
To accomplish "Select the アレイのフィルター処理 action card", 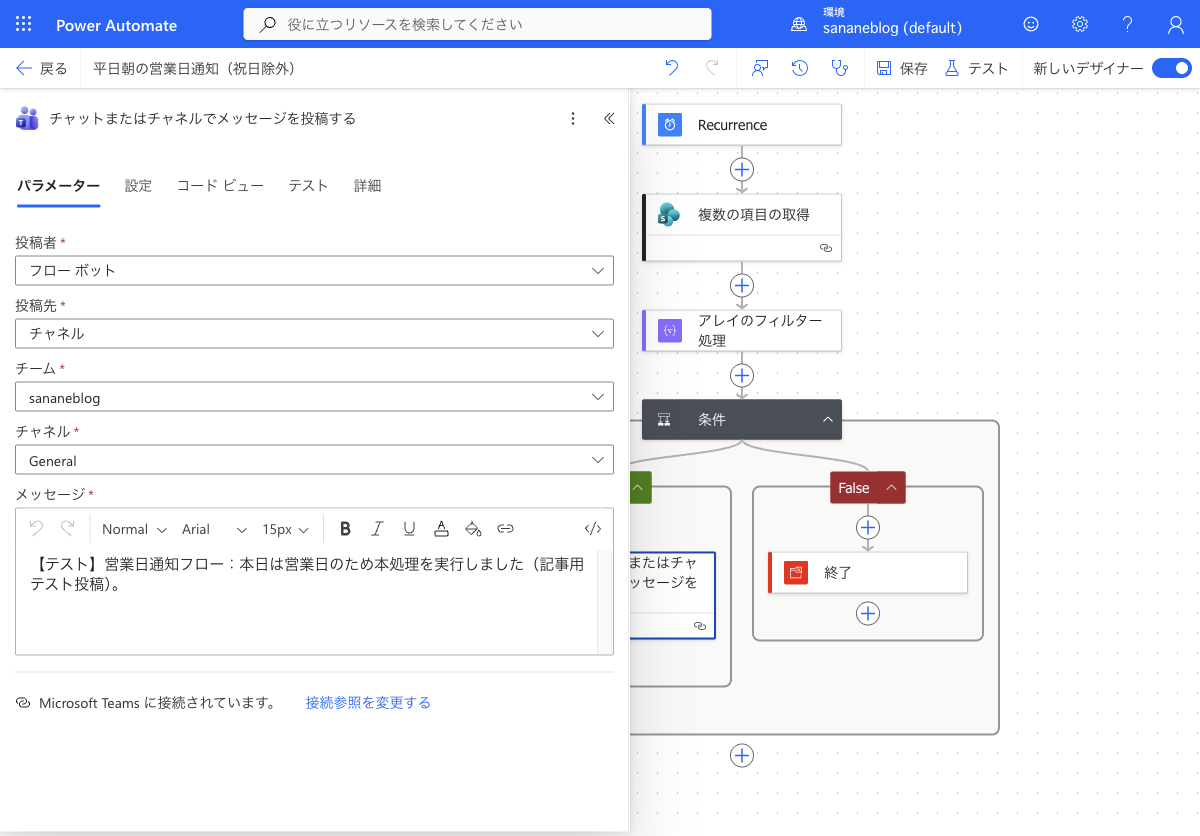I will point(741,330).
